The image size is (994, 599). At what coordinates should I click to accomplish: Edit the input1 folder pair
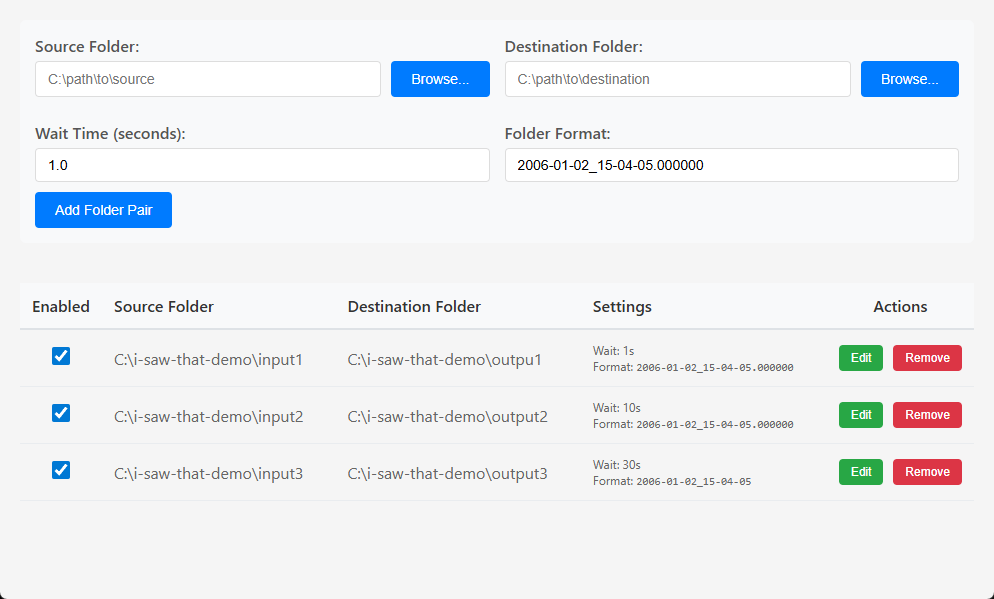click(x=860, y=358)
